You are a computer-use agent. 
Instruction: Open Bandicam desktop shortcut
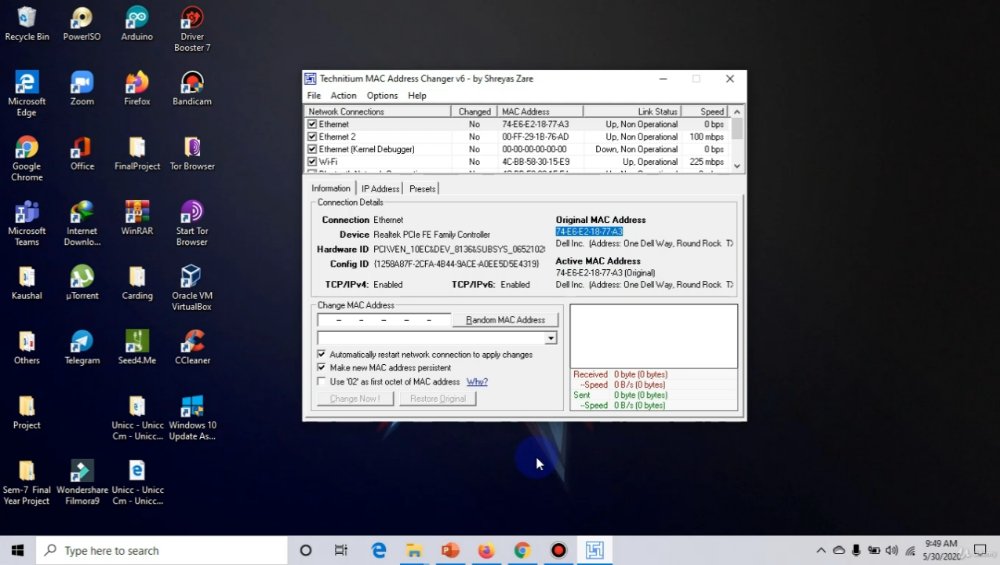click(192, 88)
